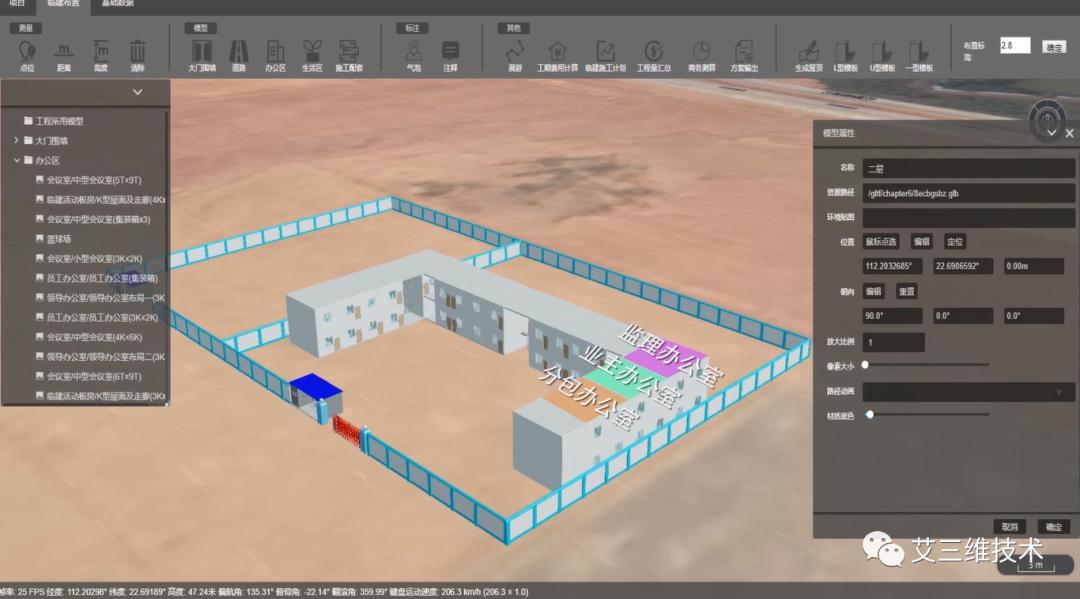Viewport: 1080px width, 599px height.
Task: Switch to the 项目 tab
Action: [17, 5]
